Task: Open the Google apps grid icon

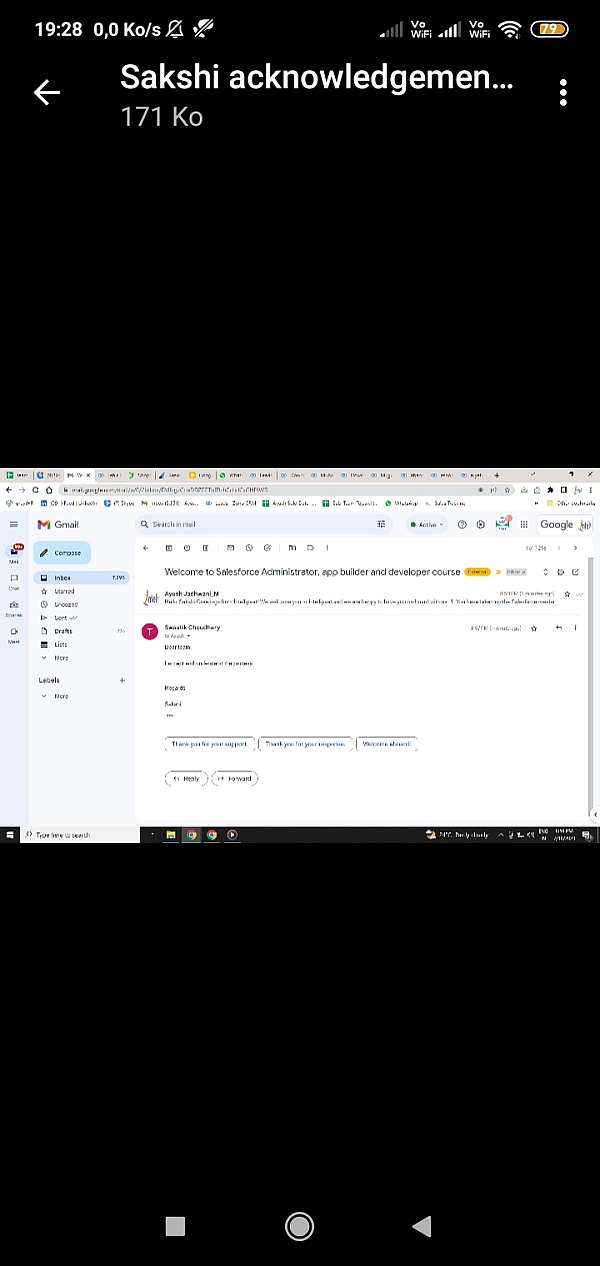Action: (524, 524)
